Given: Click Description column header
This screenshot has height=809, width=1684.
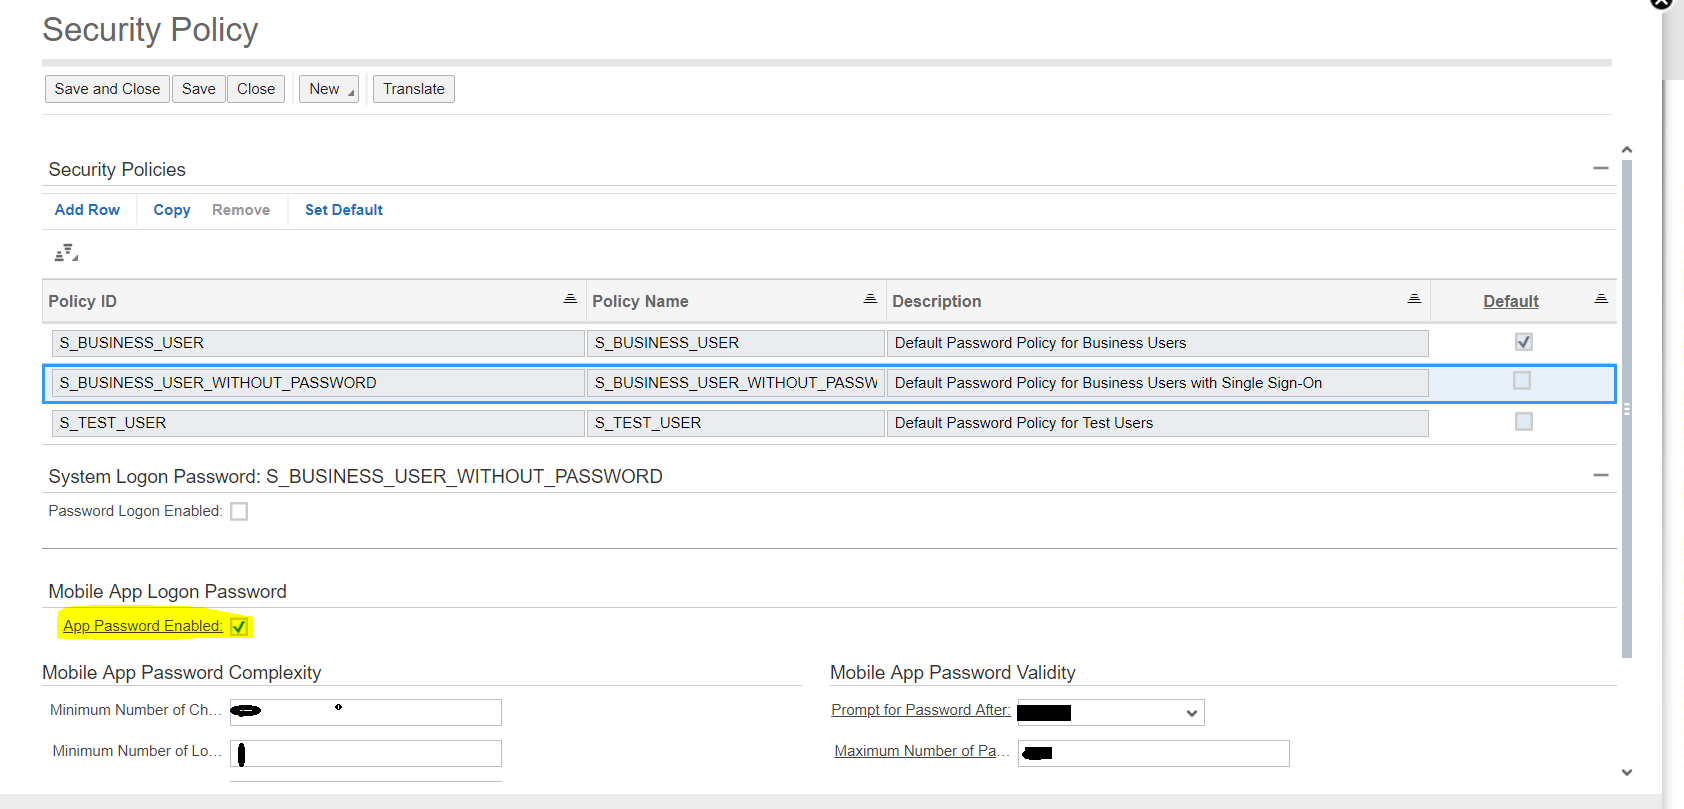Looking at the screenshot, I should pyautogui.click(x=937, y=301).
